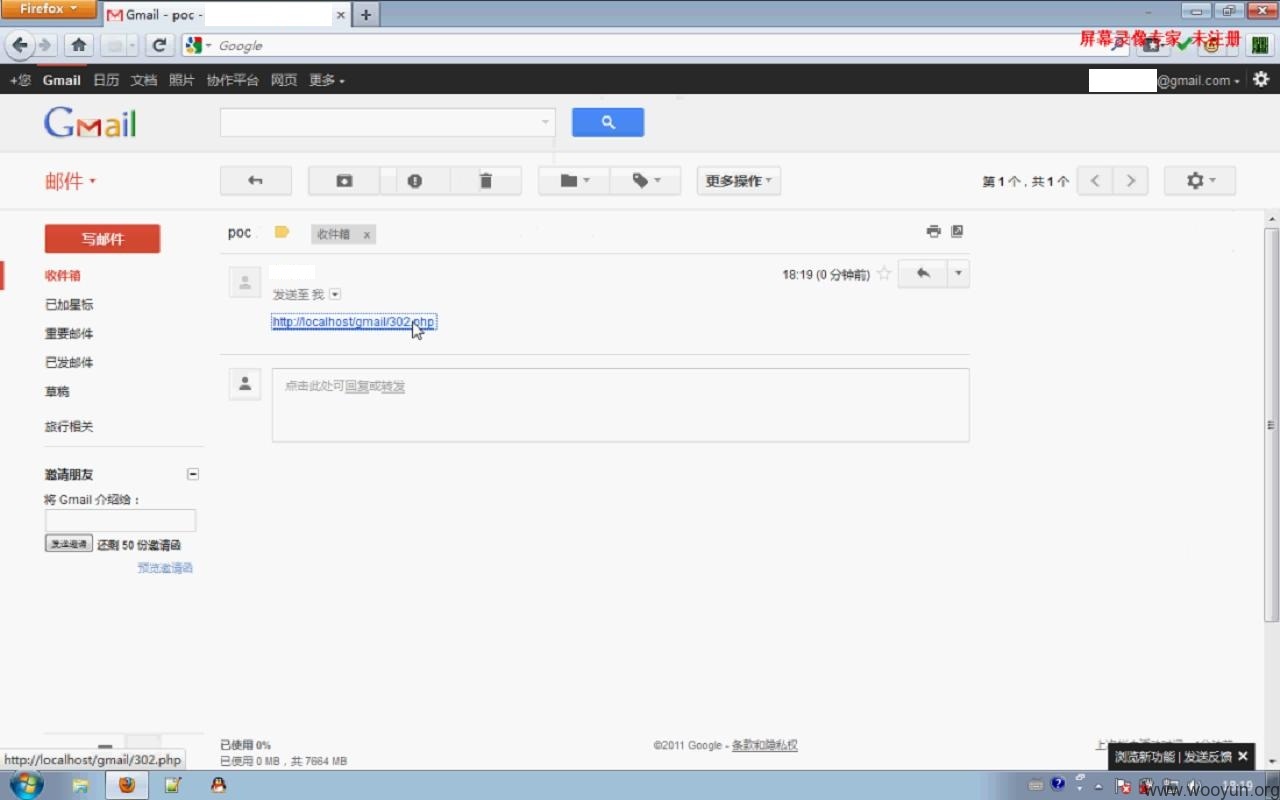Viewport: 1280px width, 800px height.
Task: Open the orange Firefox menu button
Action: pos(49,9)
